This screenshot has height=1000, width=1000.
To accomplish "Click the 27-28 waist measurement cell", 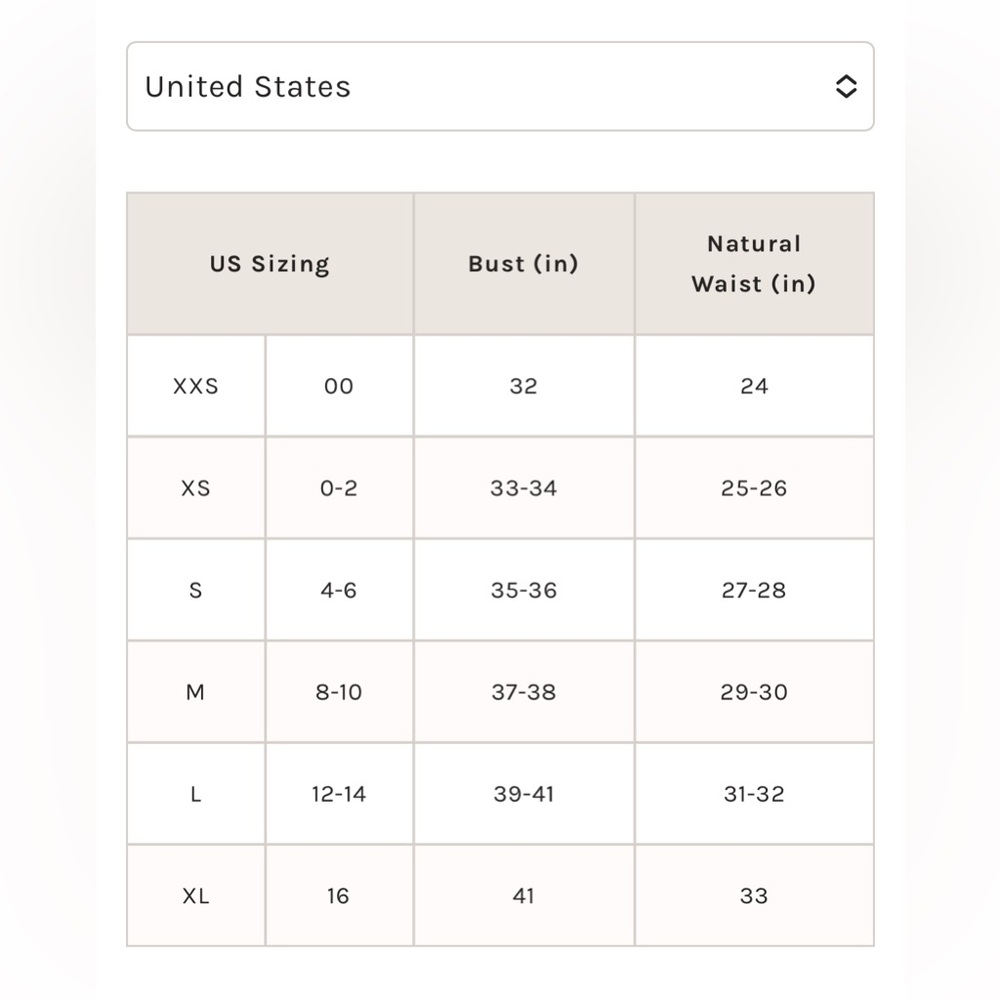I will (x=754, y=590).
